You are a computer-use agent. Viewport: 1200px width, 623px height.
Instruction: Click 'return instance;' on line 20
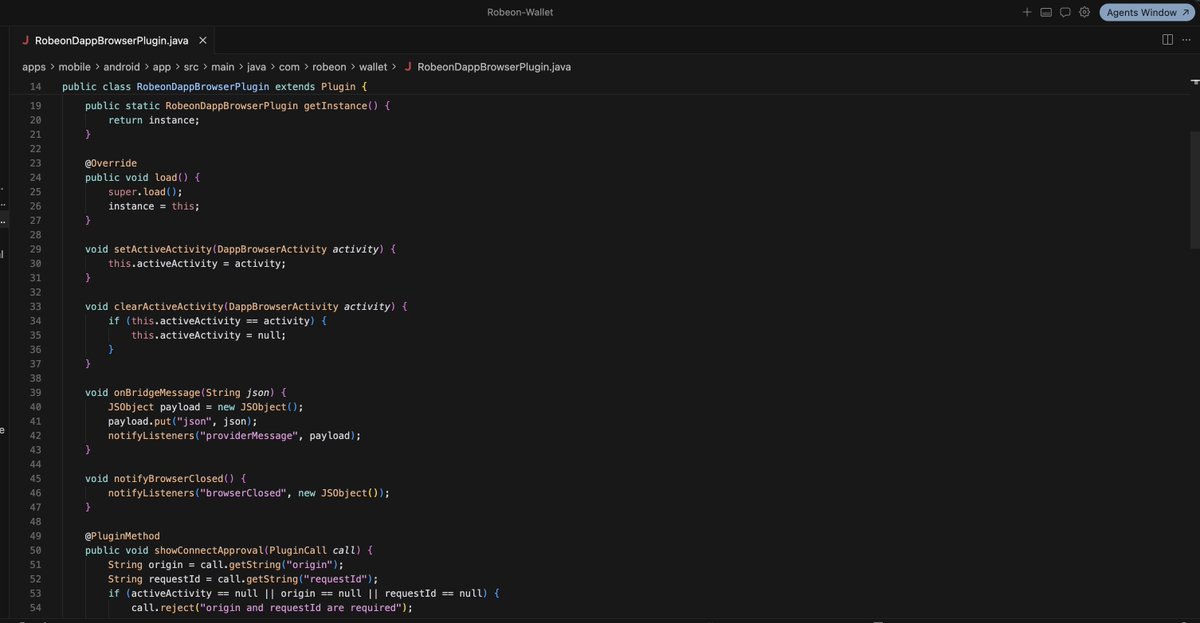[154, 120]
